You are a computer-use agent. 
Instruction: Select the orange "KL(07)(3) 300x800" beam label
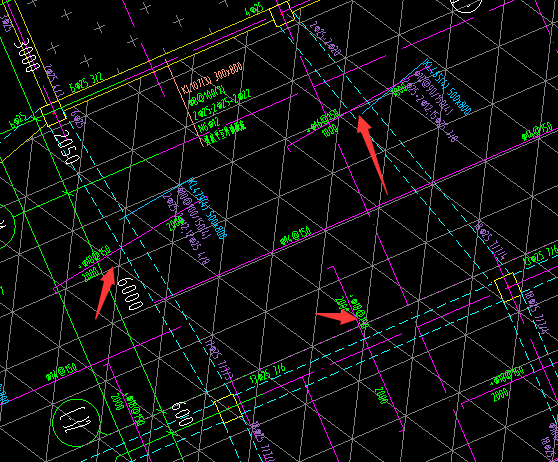[212, 78]
